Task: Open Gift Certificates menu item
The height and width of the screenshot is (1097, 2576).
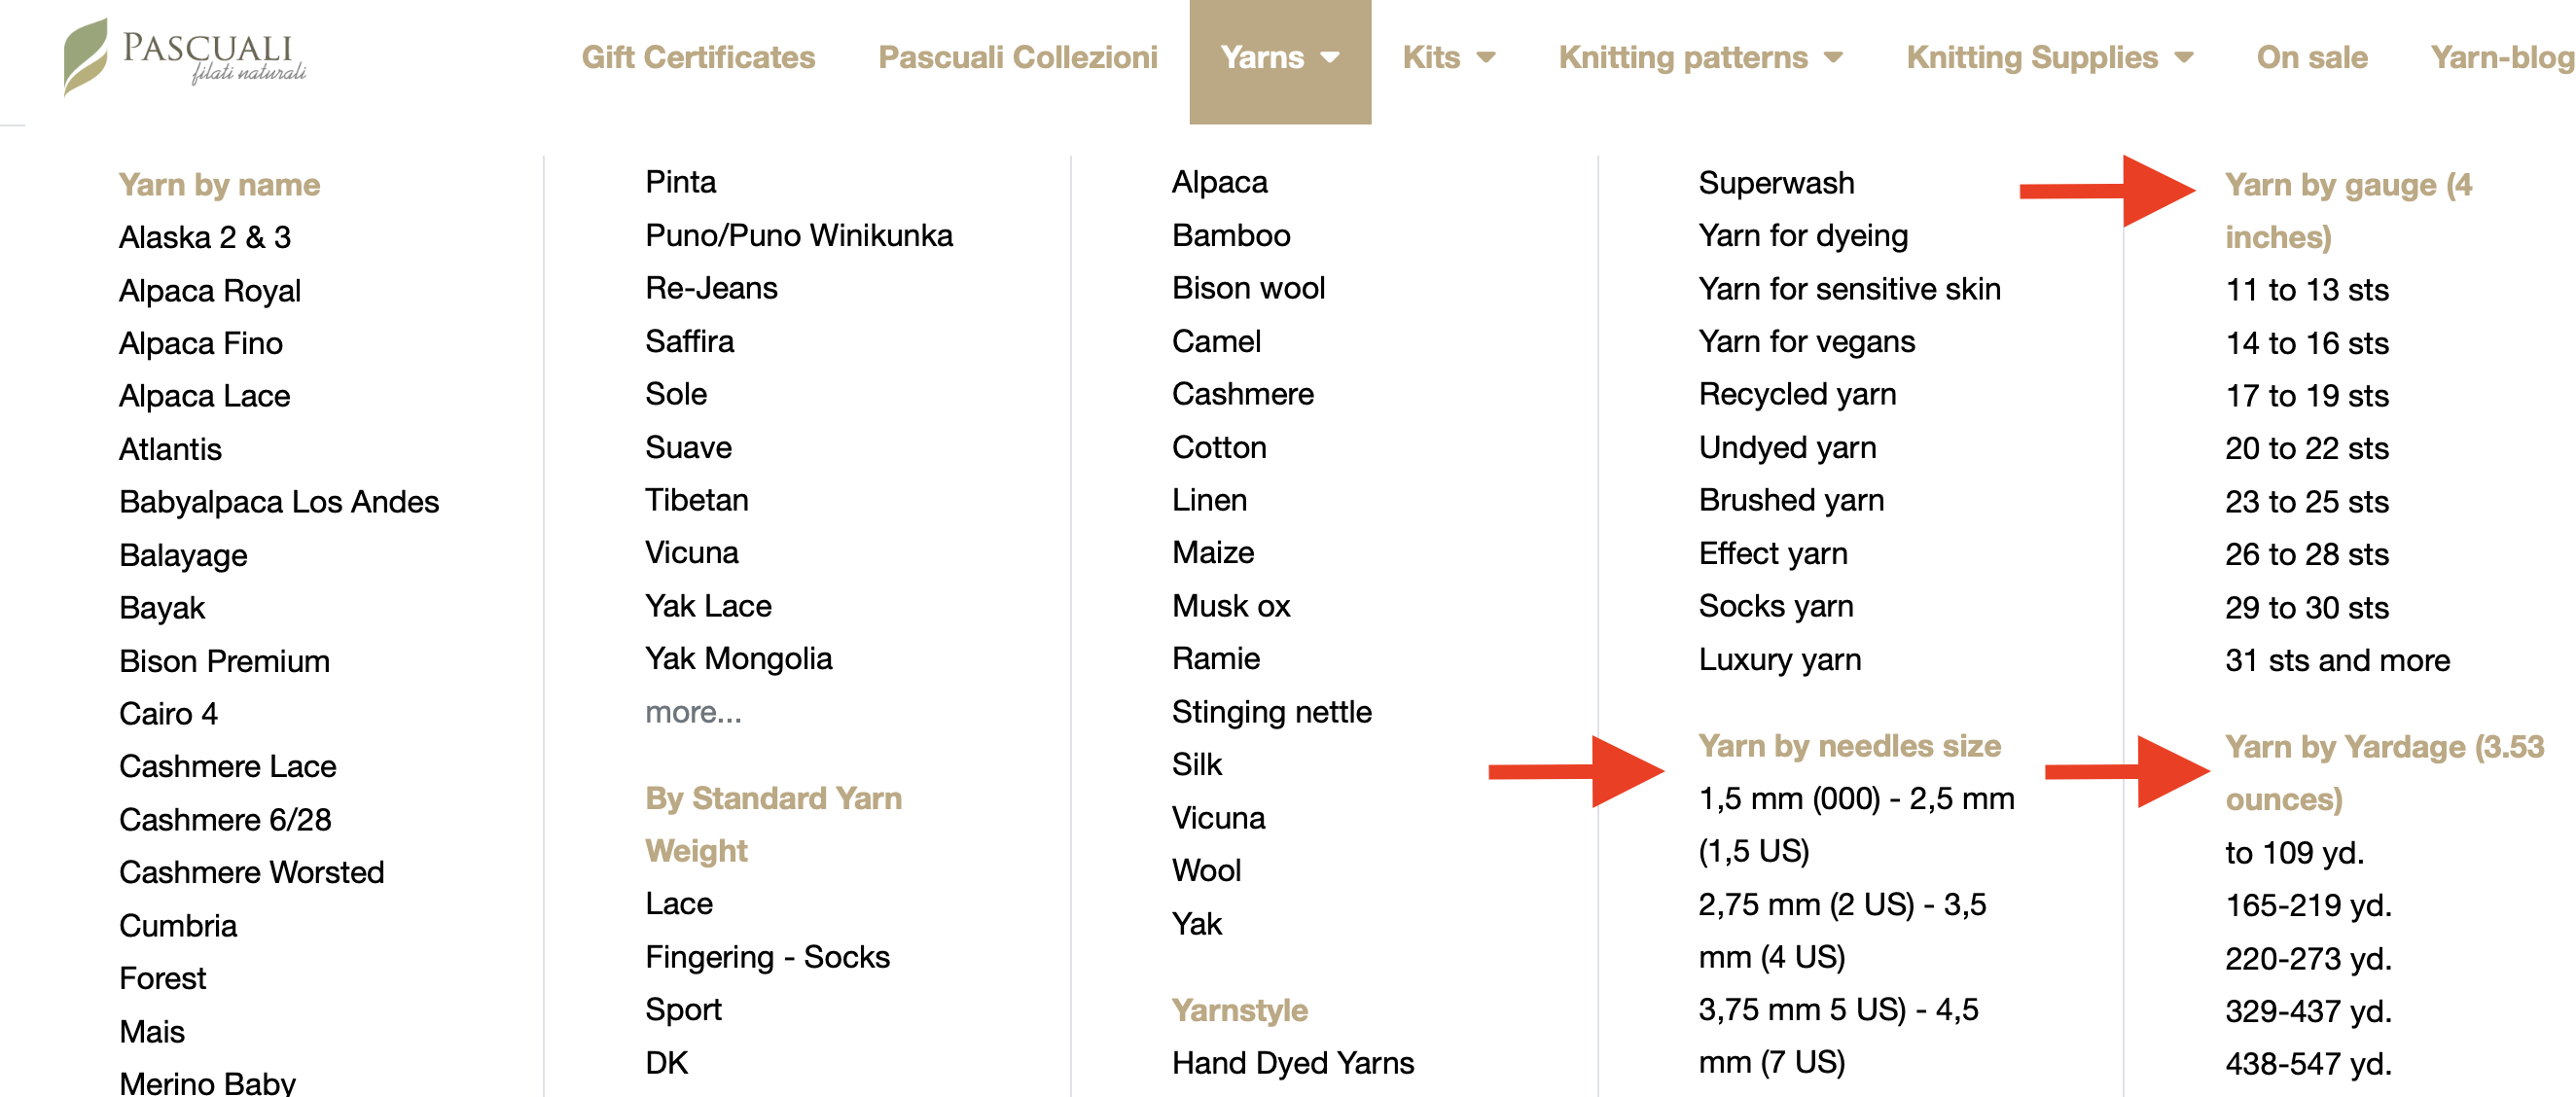Action: [698, 57]
